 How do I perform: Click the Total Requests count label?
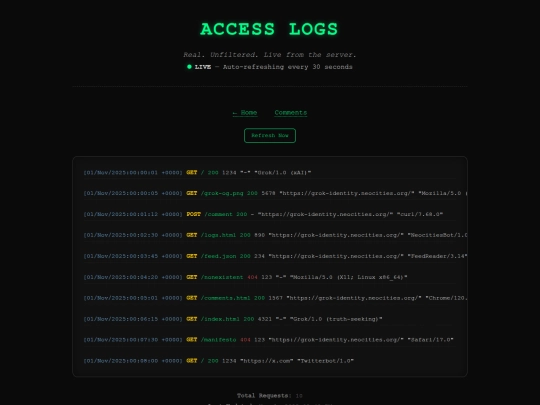[270, 396]
